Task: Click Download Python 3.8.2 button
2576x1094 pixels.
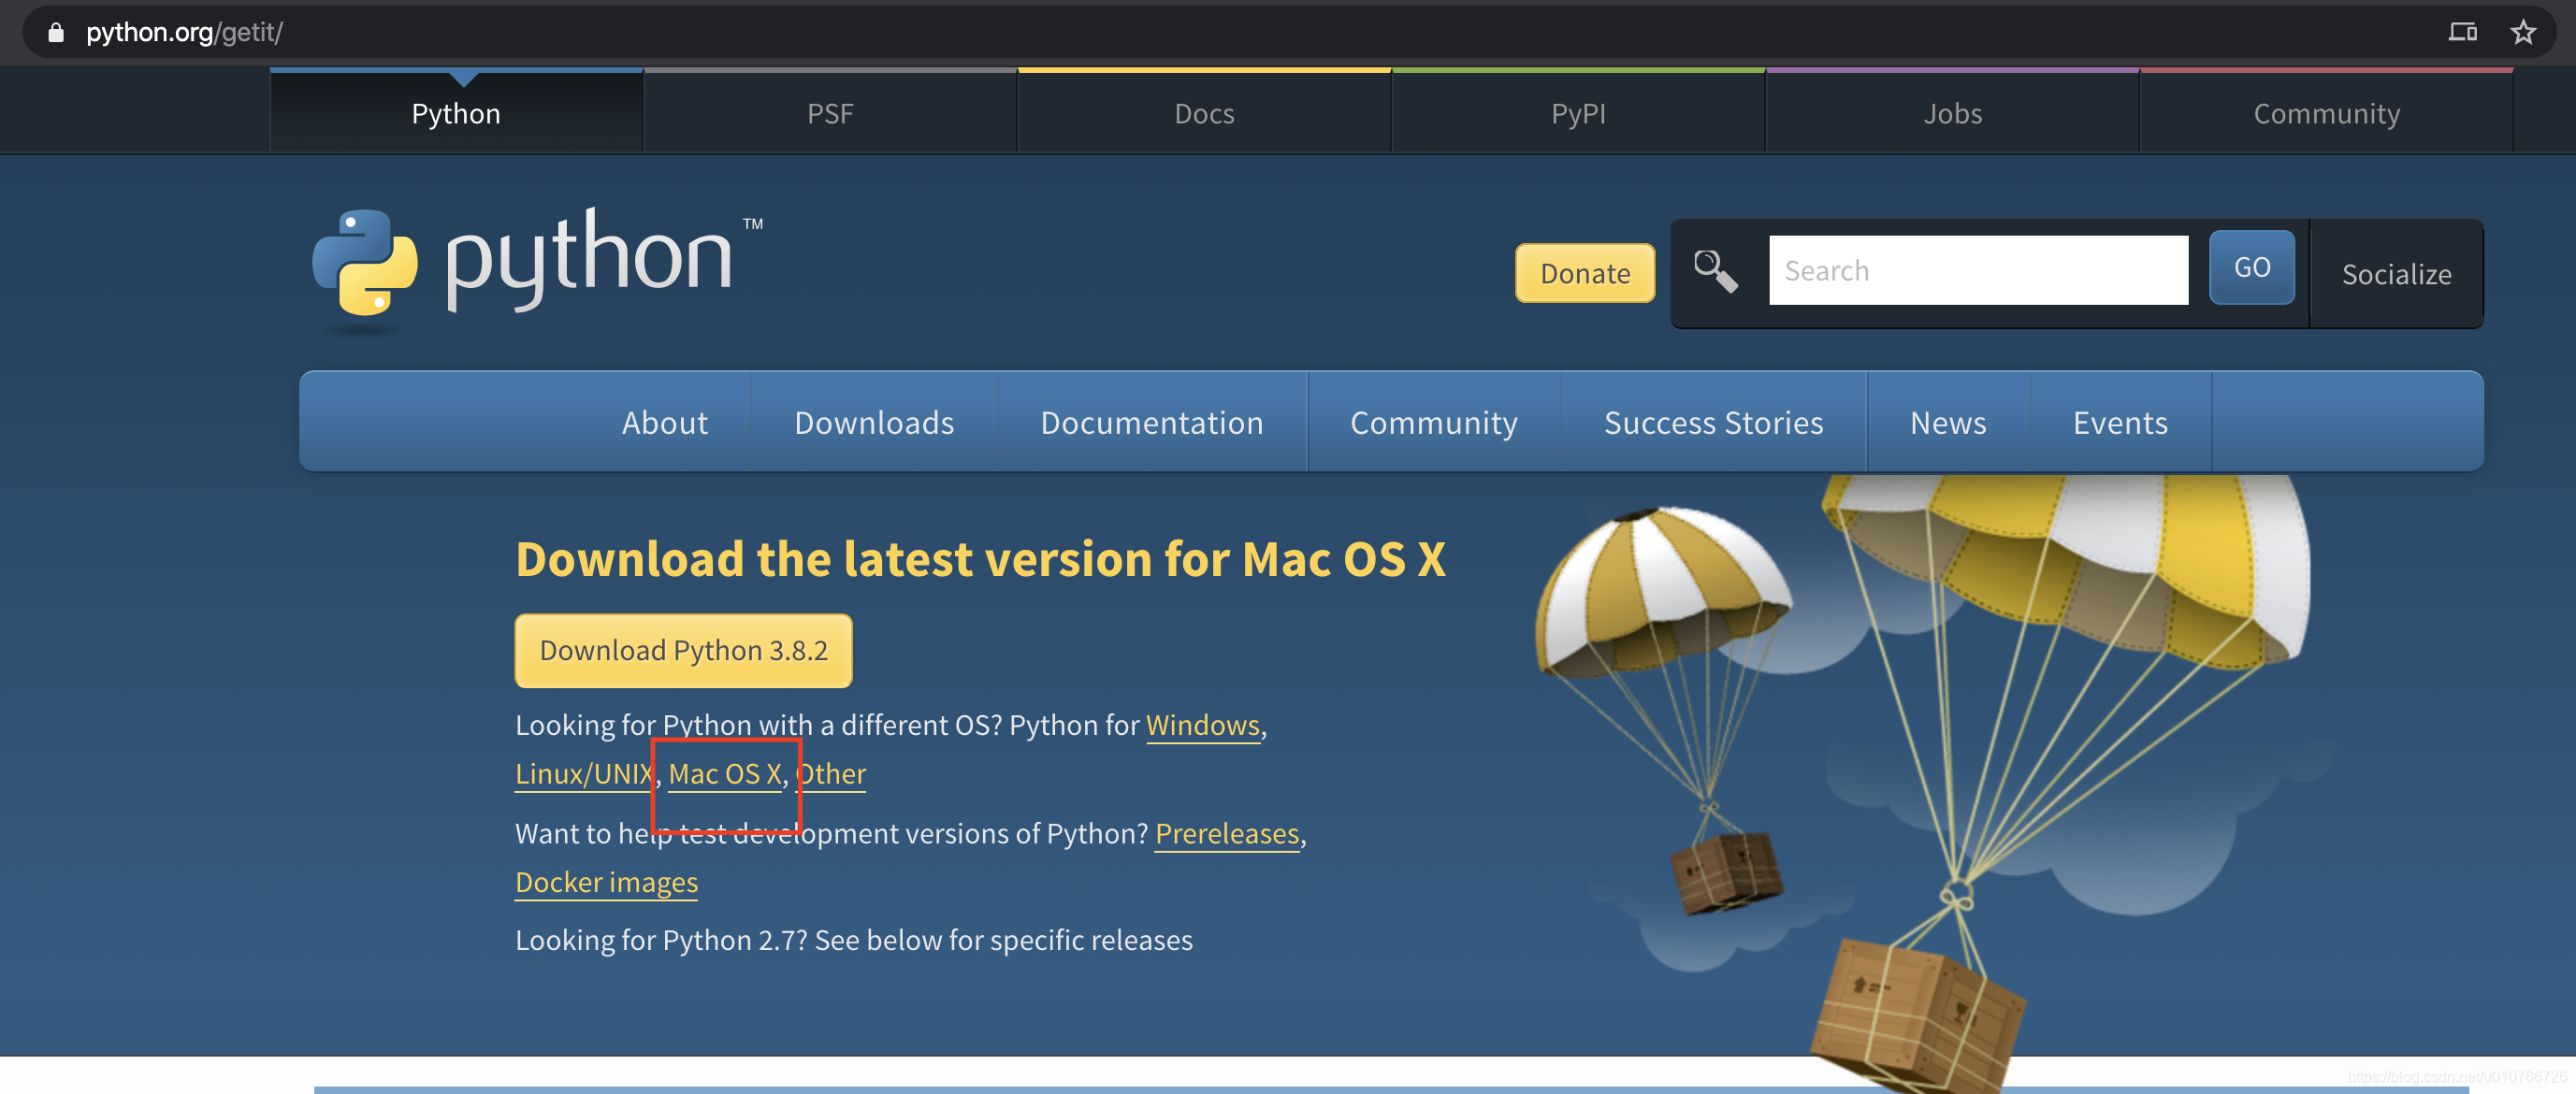Action: (x=683, y=650)
